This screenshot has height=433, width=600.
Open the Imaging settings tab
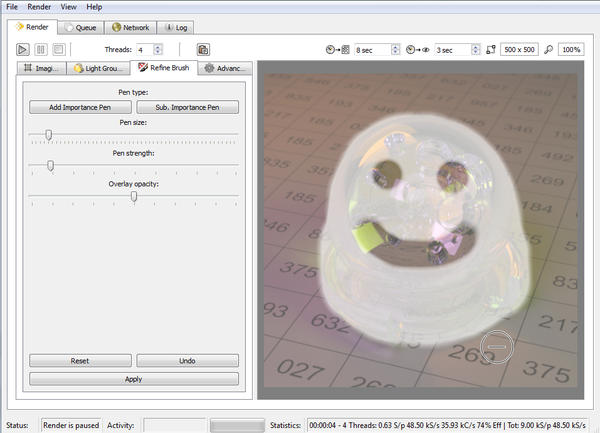click(x=42, y=68)
